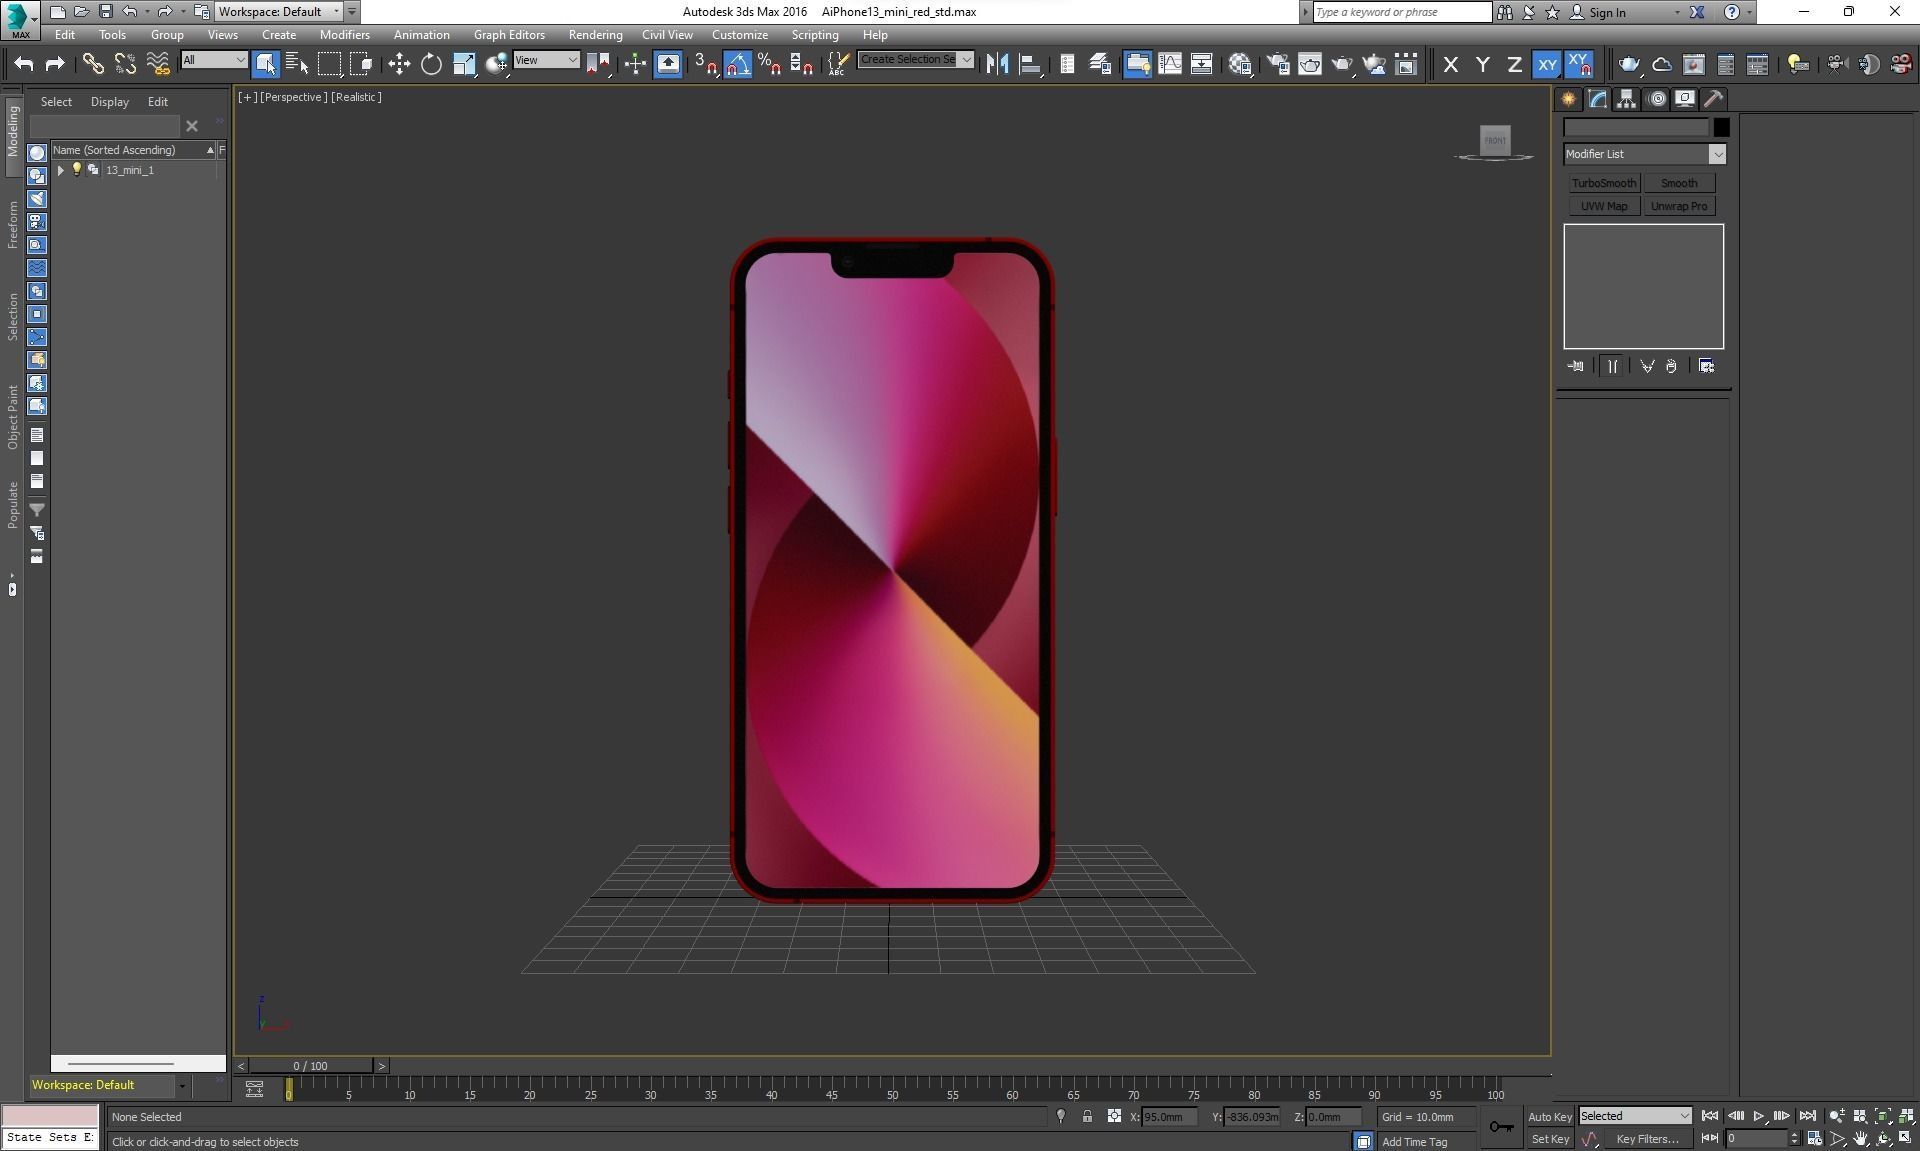
Task: Click the Key Filters... button
Action: point(1647,1139)
